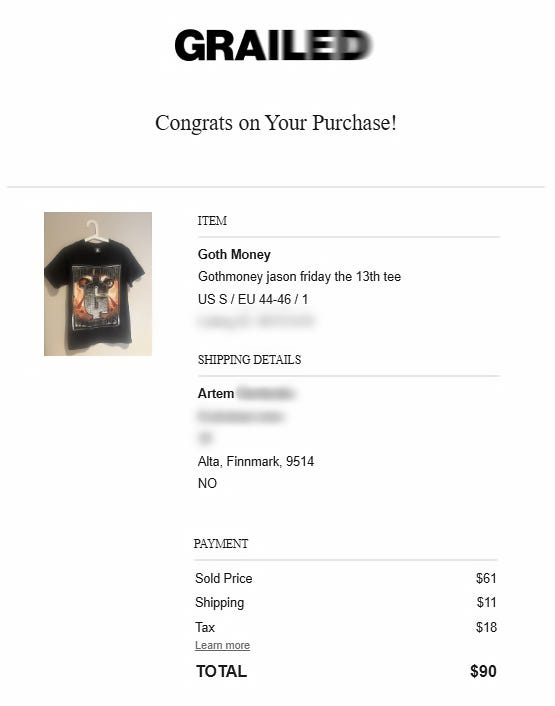Select the Gothmoney jason friday the 13th tee title
The width and height of the screenshot is (555, 706).
(x=299, y=276)
